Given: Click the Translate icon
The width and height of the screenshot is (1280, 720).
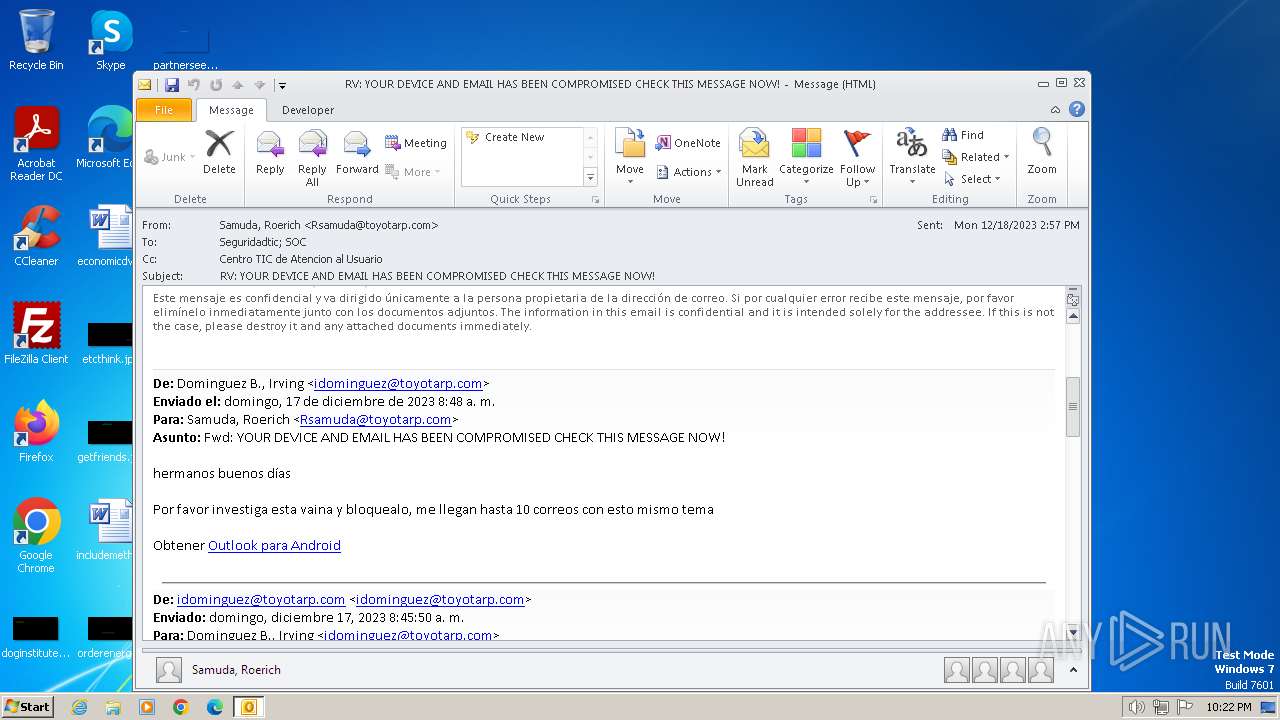Looking at the screenshot, I should pyautogui.click(x=912, y=158).
